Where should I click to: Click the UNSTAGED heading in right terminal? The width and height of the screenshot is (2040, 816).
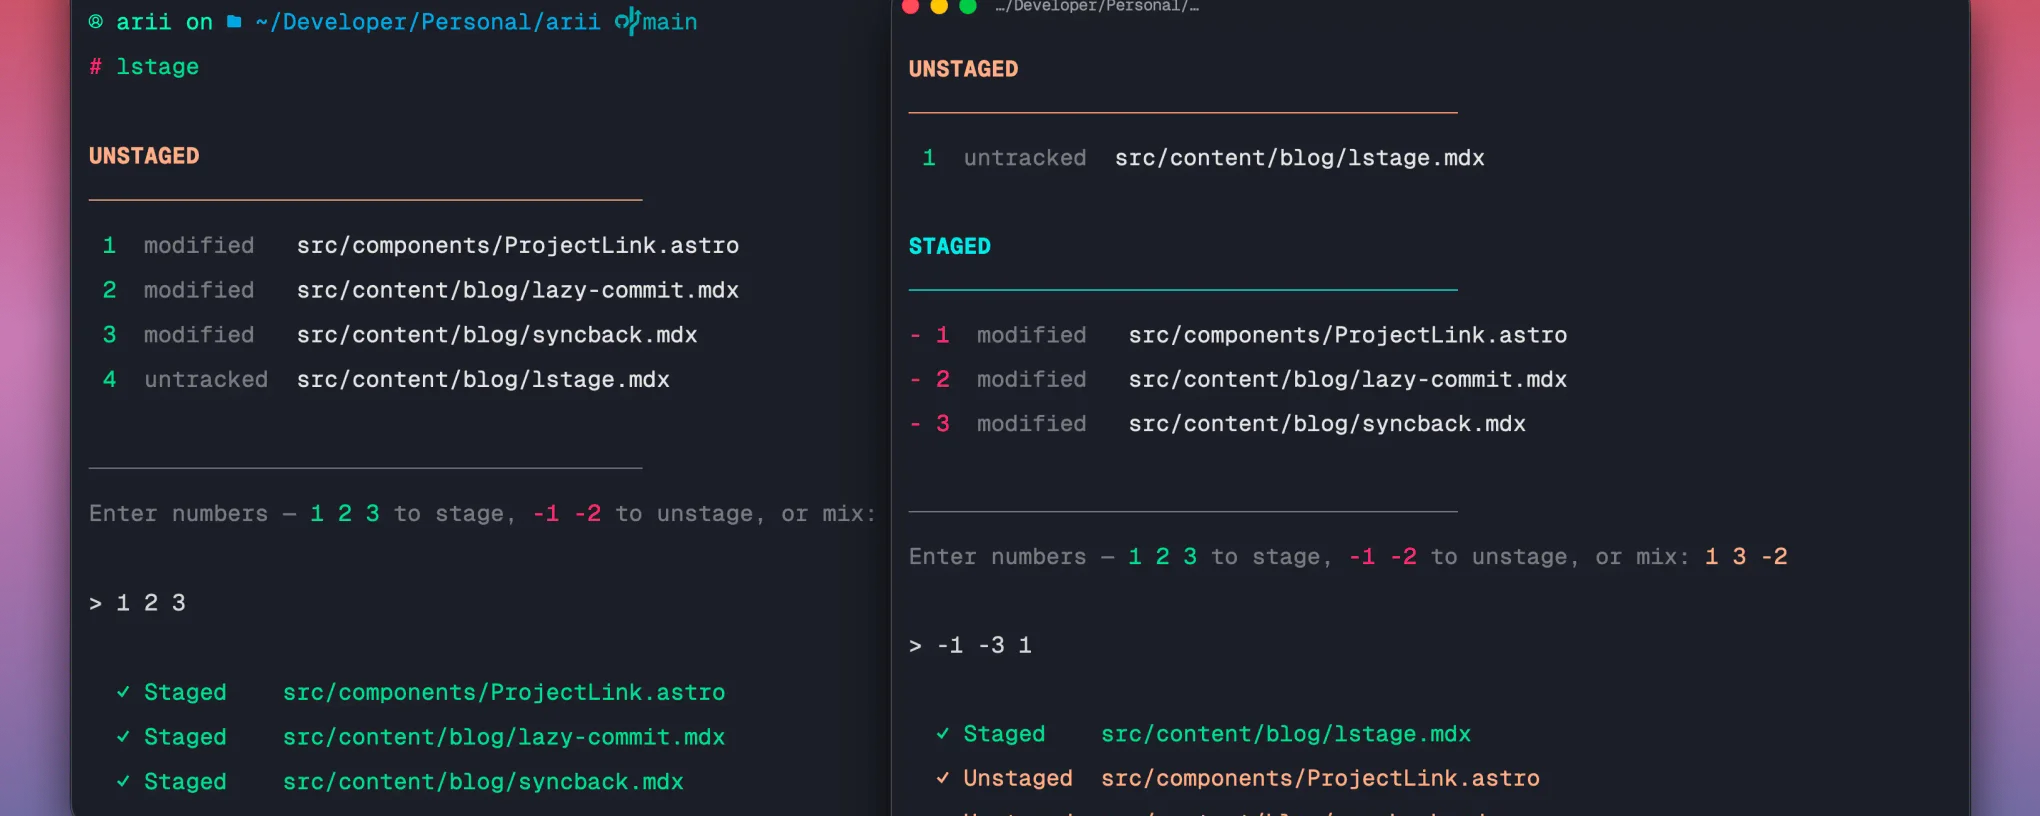[963, 69]
